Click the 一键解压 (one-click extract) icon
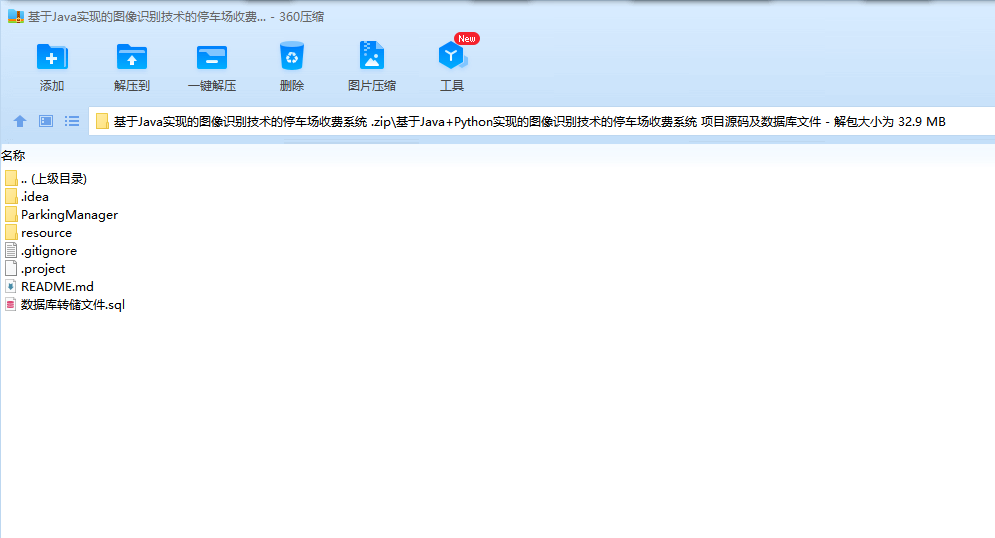The width and height of the screenshot is (995, 538). tap(212, 57)
